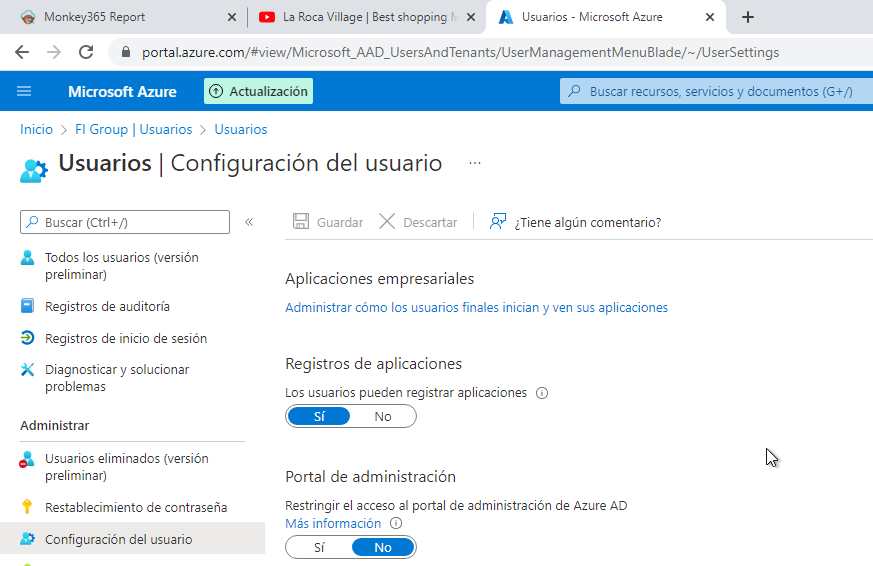Set admin portal restriction toggle to Sí

[319, 547]
